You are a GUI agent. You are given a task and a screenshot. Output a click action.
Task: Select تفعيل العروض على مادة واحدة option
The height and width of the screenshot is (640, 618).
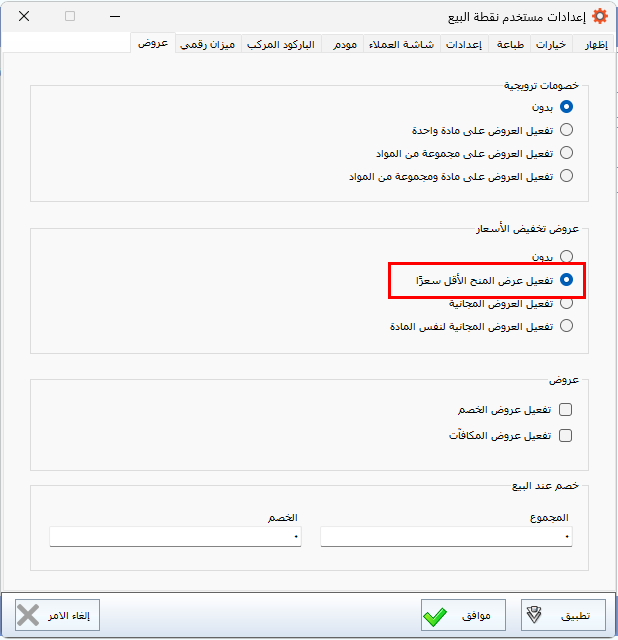(566, 130)
